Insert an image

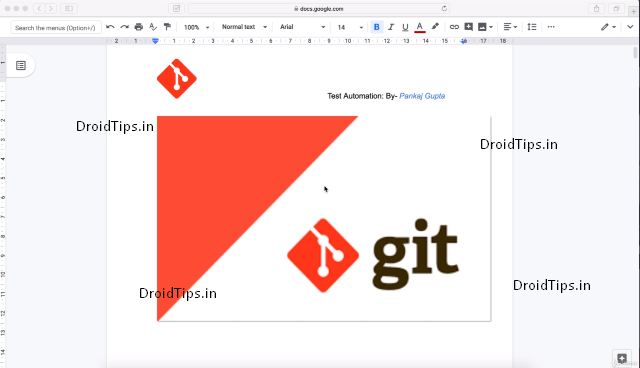point(482,27)
